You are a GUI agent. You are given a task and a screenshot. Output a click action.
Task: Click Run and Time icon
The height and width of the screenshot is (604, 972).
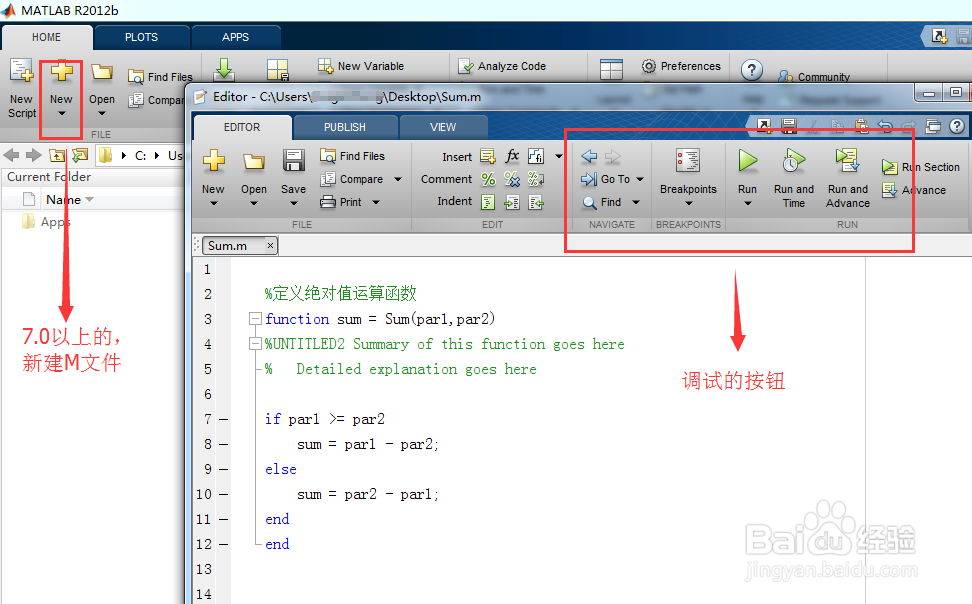(x=793, y=161)
